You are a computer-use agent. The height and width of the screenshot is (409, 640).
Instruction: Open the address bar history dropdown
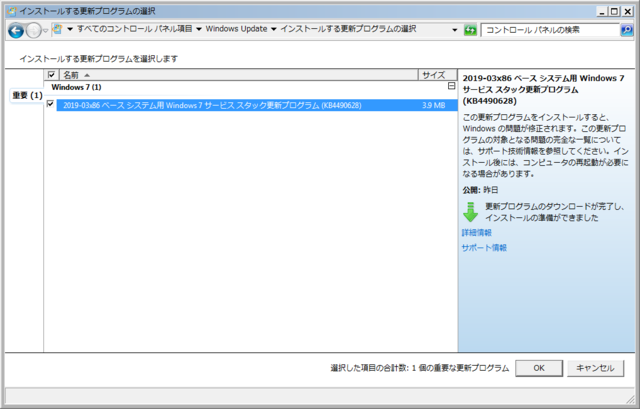[455, 30]
